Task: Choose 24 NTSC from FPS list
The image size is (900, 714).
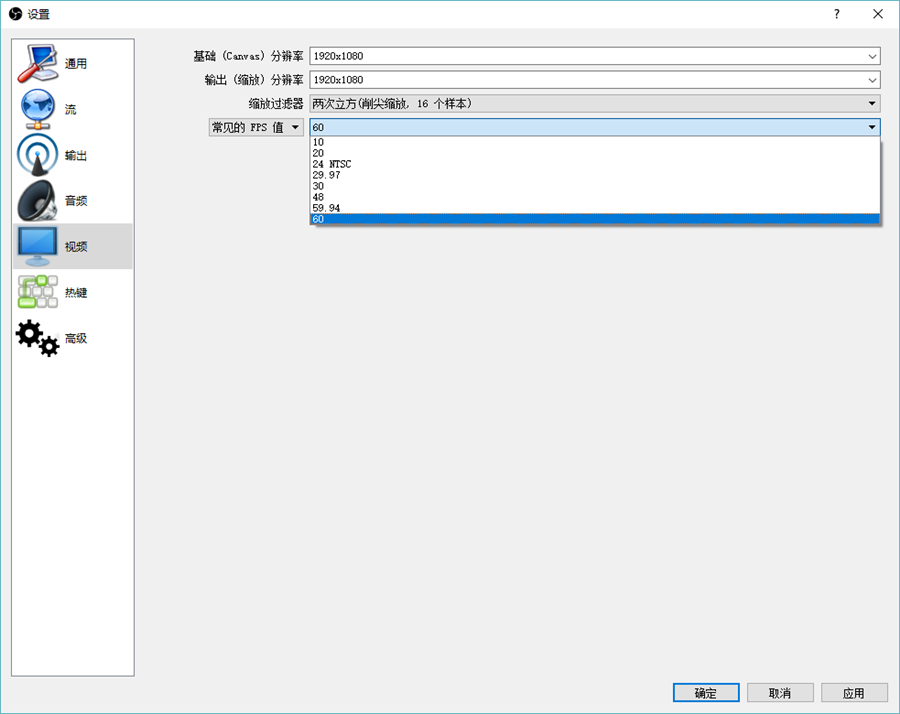Action: pos(332,164)
